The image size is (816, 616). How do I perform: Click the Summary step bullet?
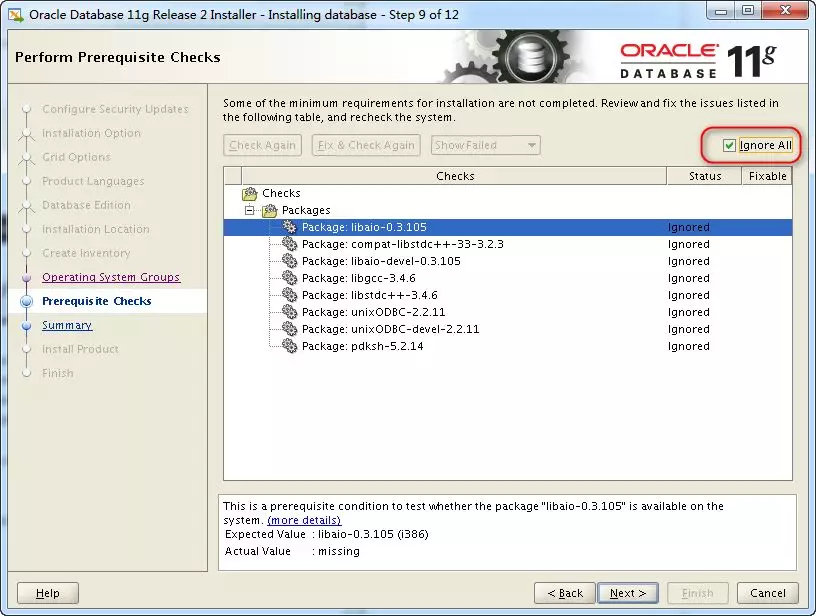coord(27,326)
